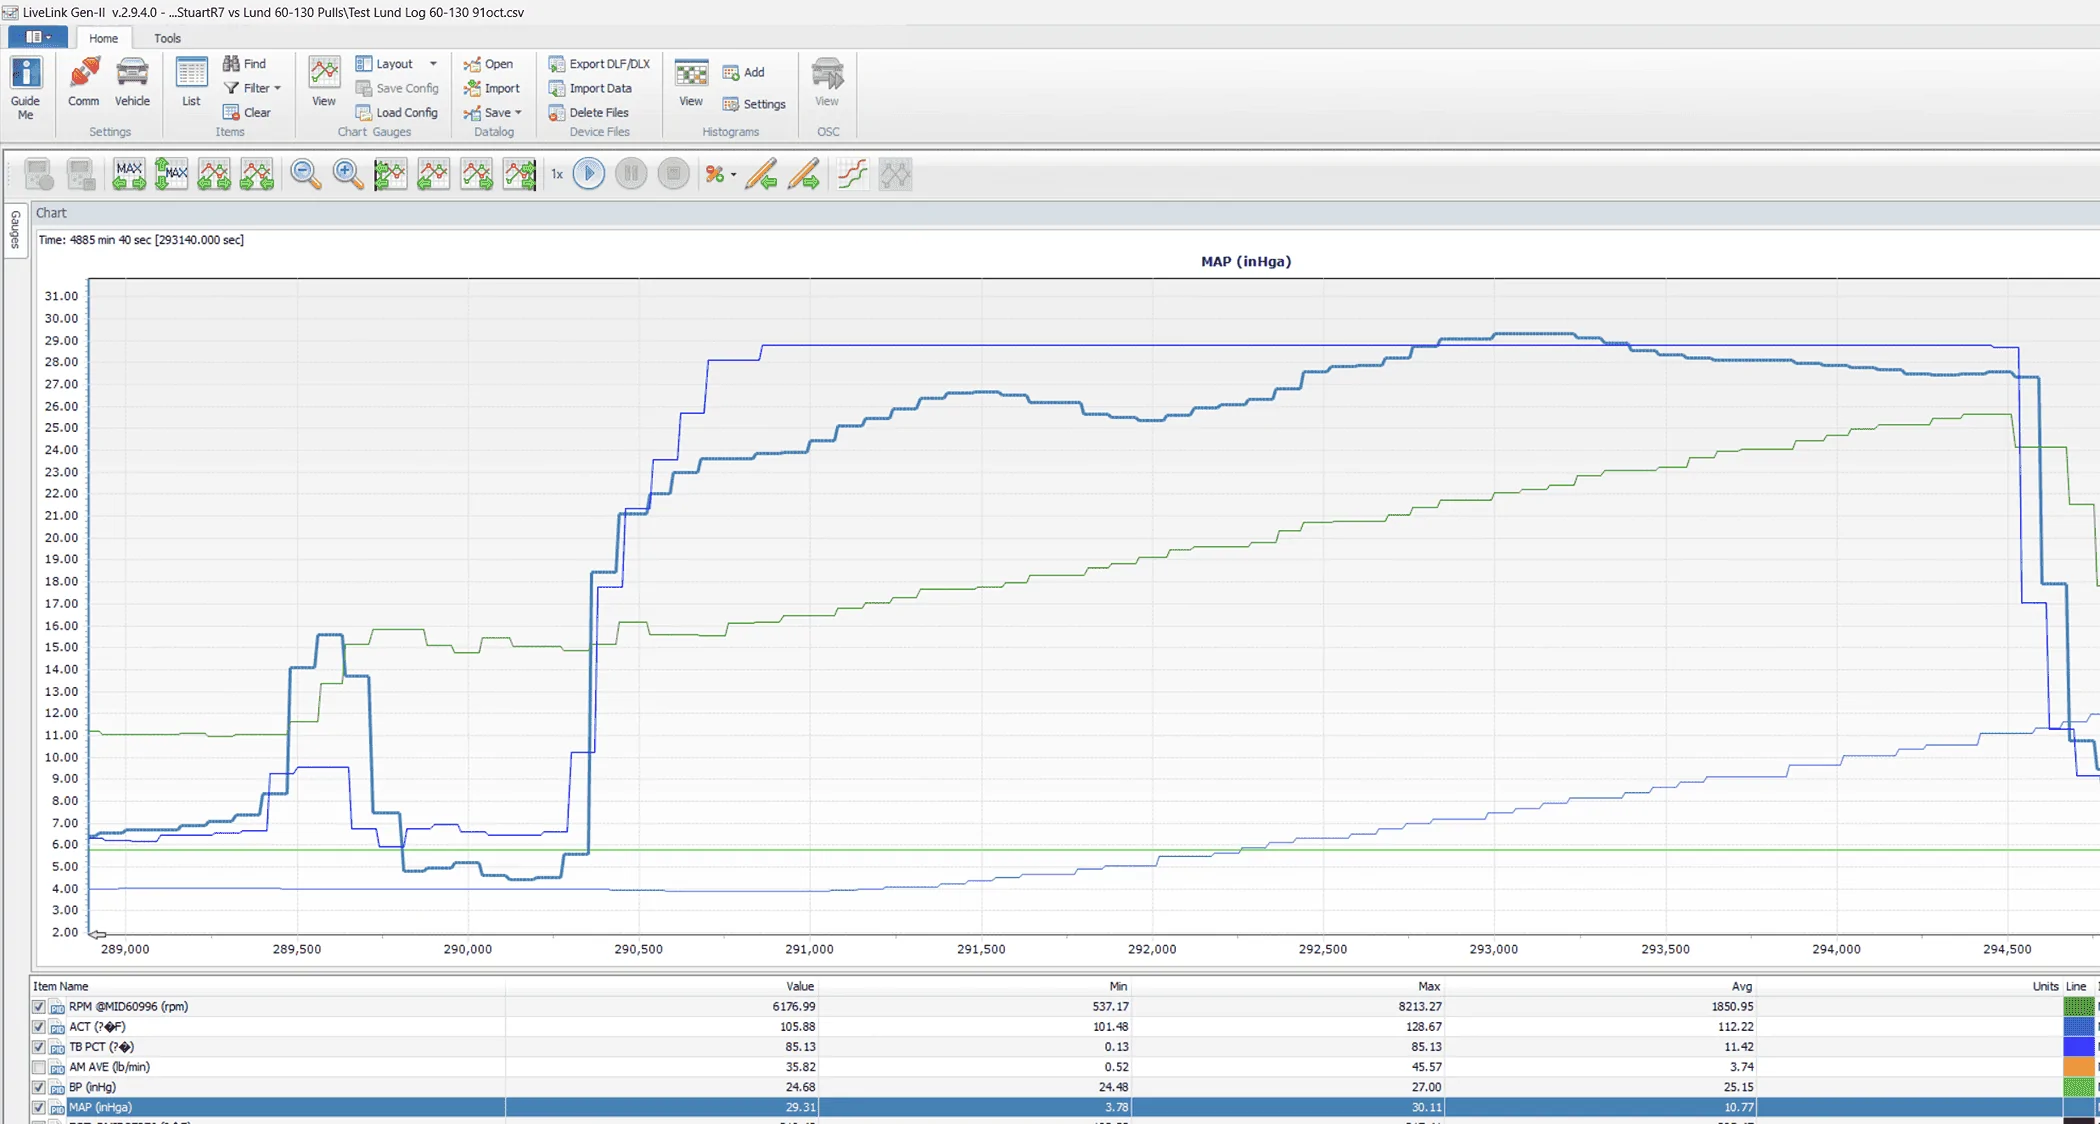Screen dimensions: 2100x1124
Task: Open the Save datalog dropdown
Action: [x=493, y=112]
